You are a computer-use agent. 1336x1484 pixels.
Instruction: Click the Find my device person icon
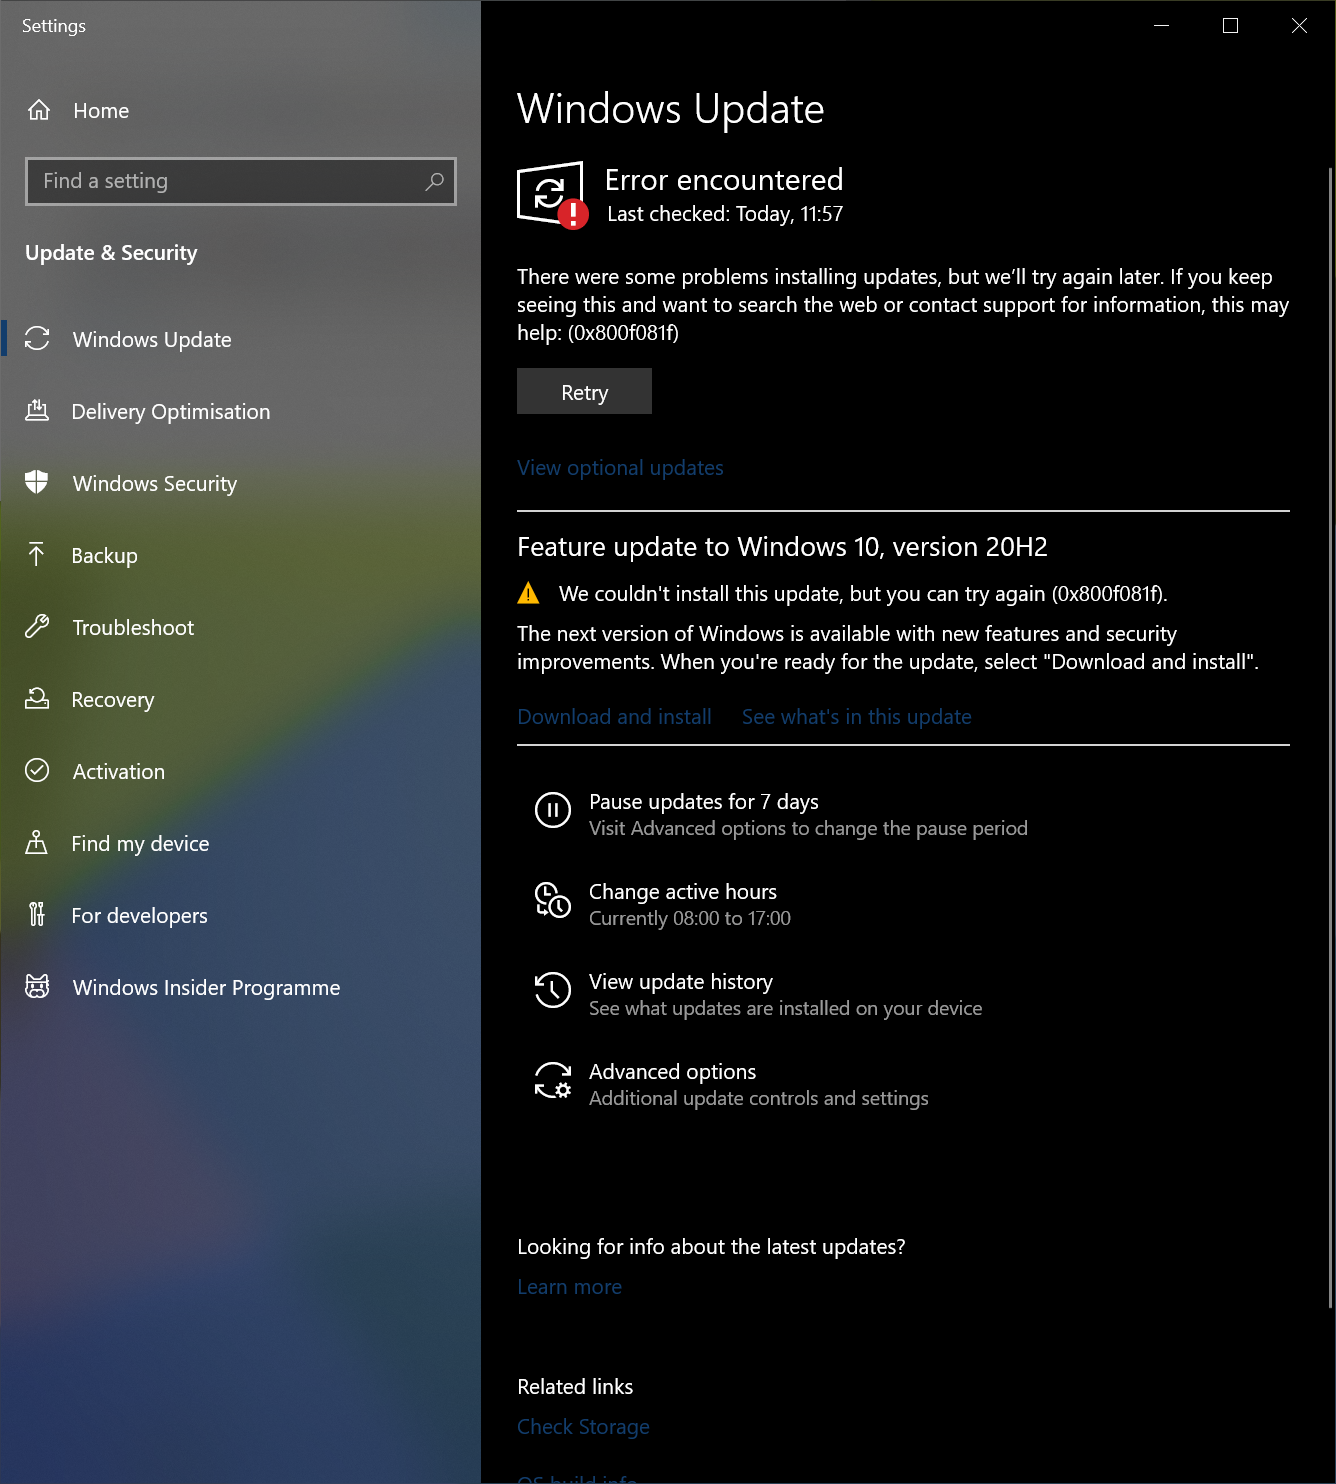[x=37, y=843]
